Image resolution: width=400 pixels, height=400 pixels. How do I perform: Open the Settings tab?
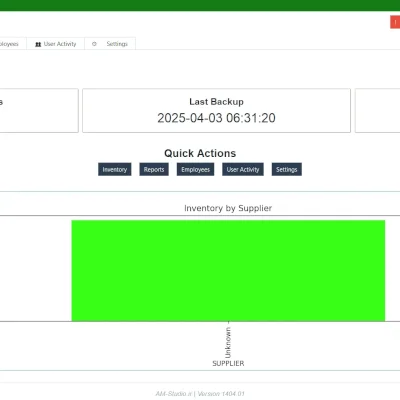pyautogui.click(x=110, y=44)
